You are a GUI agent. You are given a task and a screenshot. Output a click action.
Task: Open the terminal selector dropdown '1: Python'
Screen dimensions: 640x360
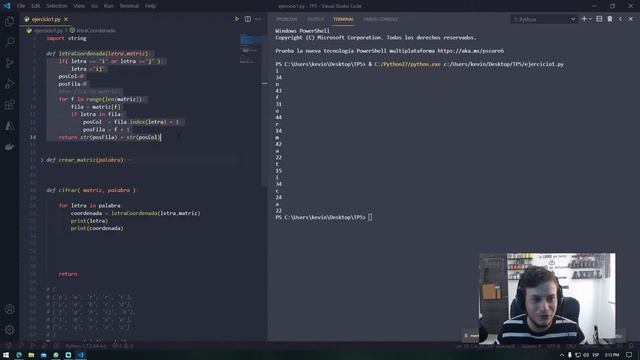(x=544, y=19)
